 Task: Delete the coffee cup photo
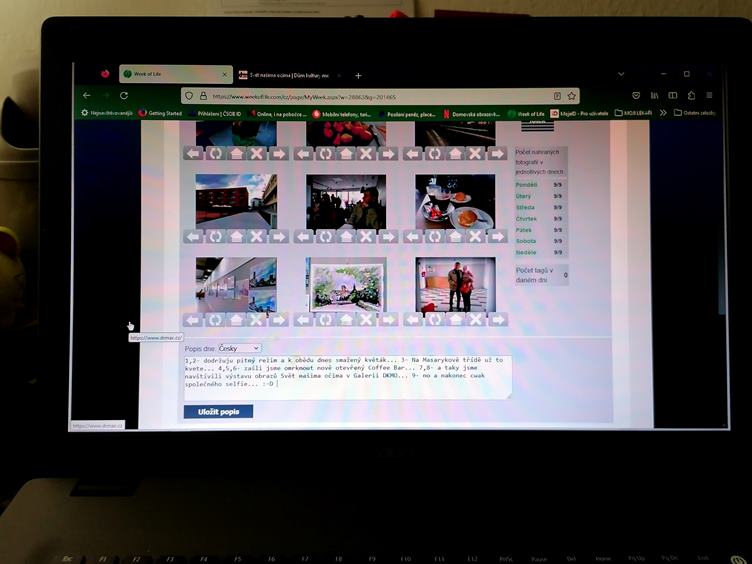(476, 237)
